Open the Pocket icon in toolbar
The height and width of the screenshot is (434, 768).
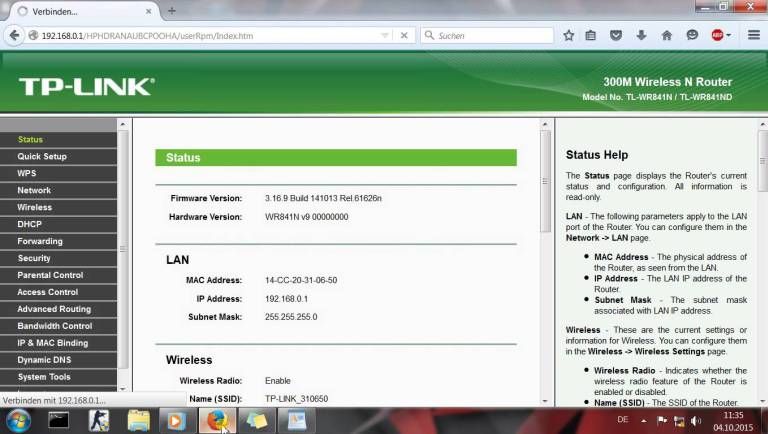pos(616,35)
